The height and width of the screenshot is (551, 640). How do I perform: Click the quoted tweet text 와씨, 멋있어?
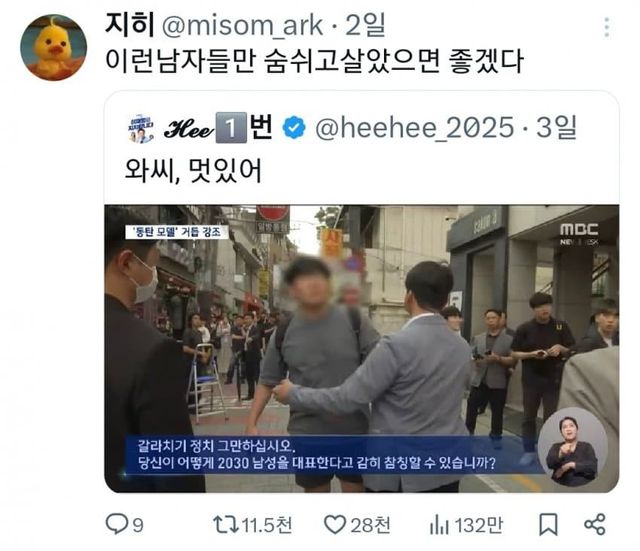(193, 170)
